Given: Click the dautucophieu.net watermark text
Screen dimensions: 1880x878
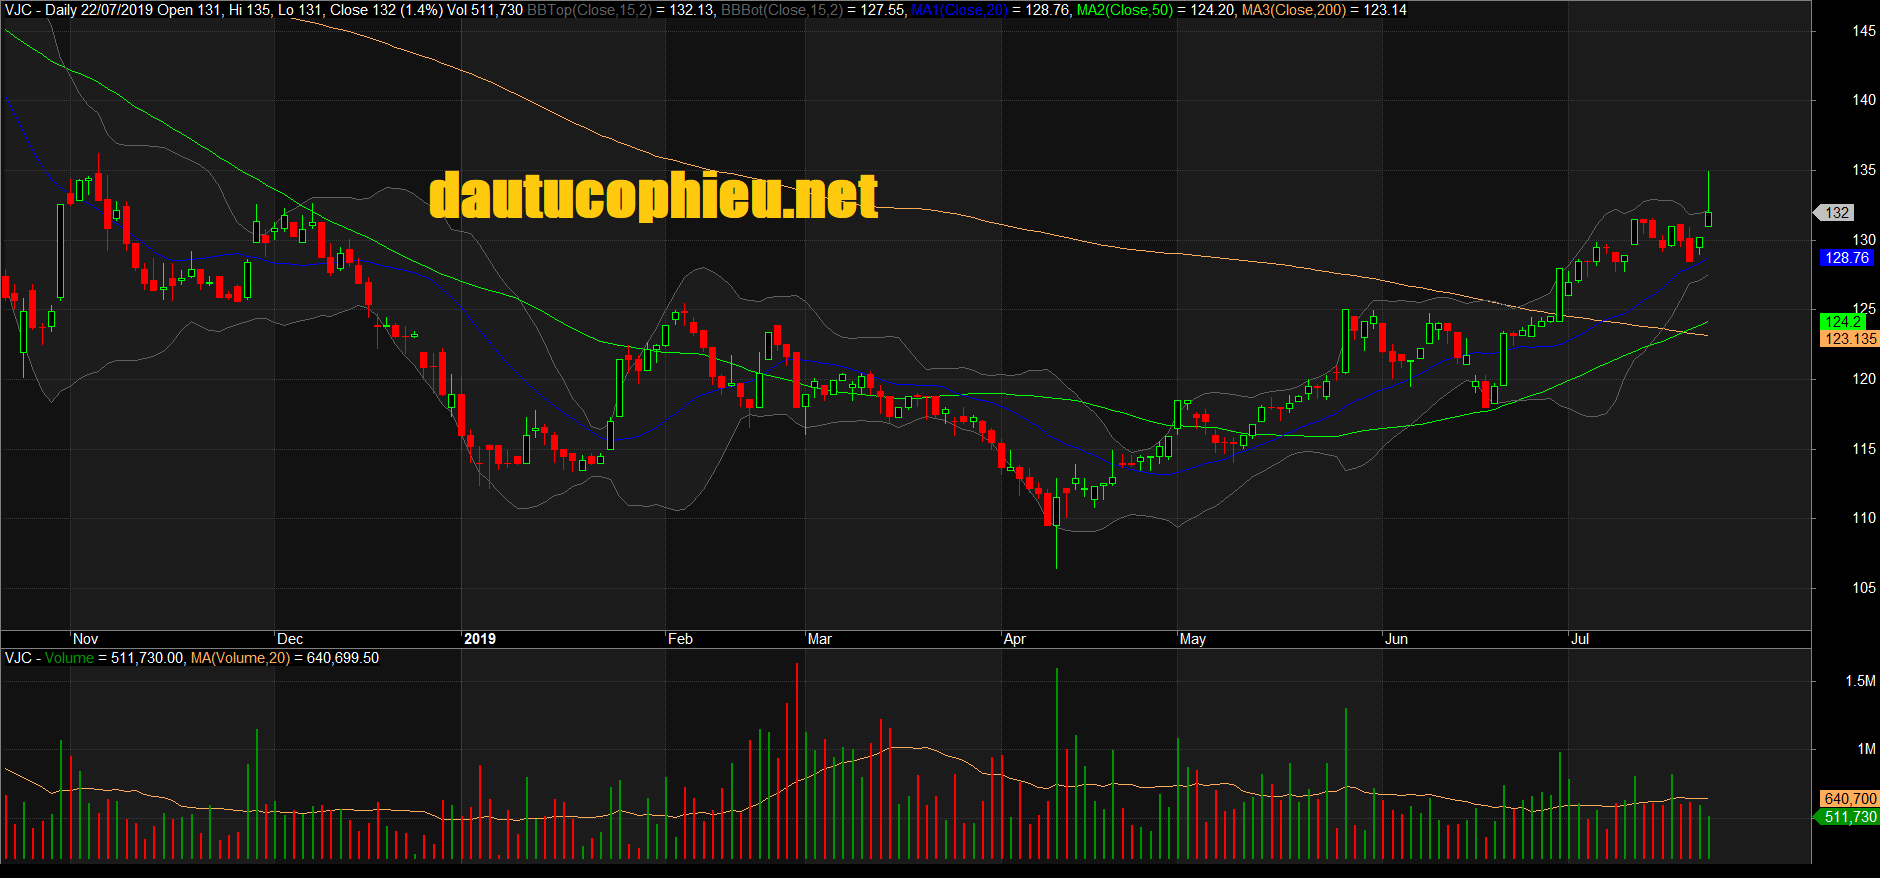Looking at the screenshot, I should (x=653, y=195).
